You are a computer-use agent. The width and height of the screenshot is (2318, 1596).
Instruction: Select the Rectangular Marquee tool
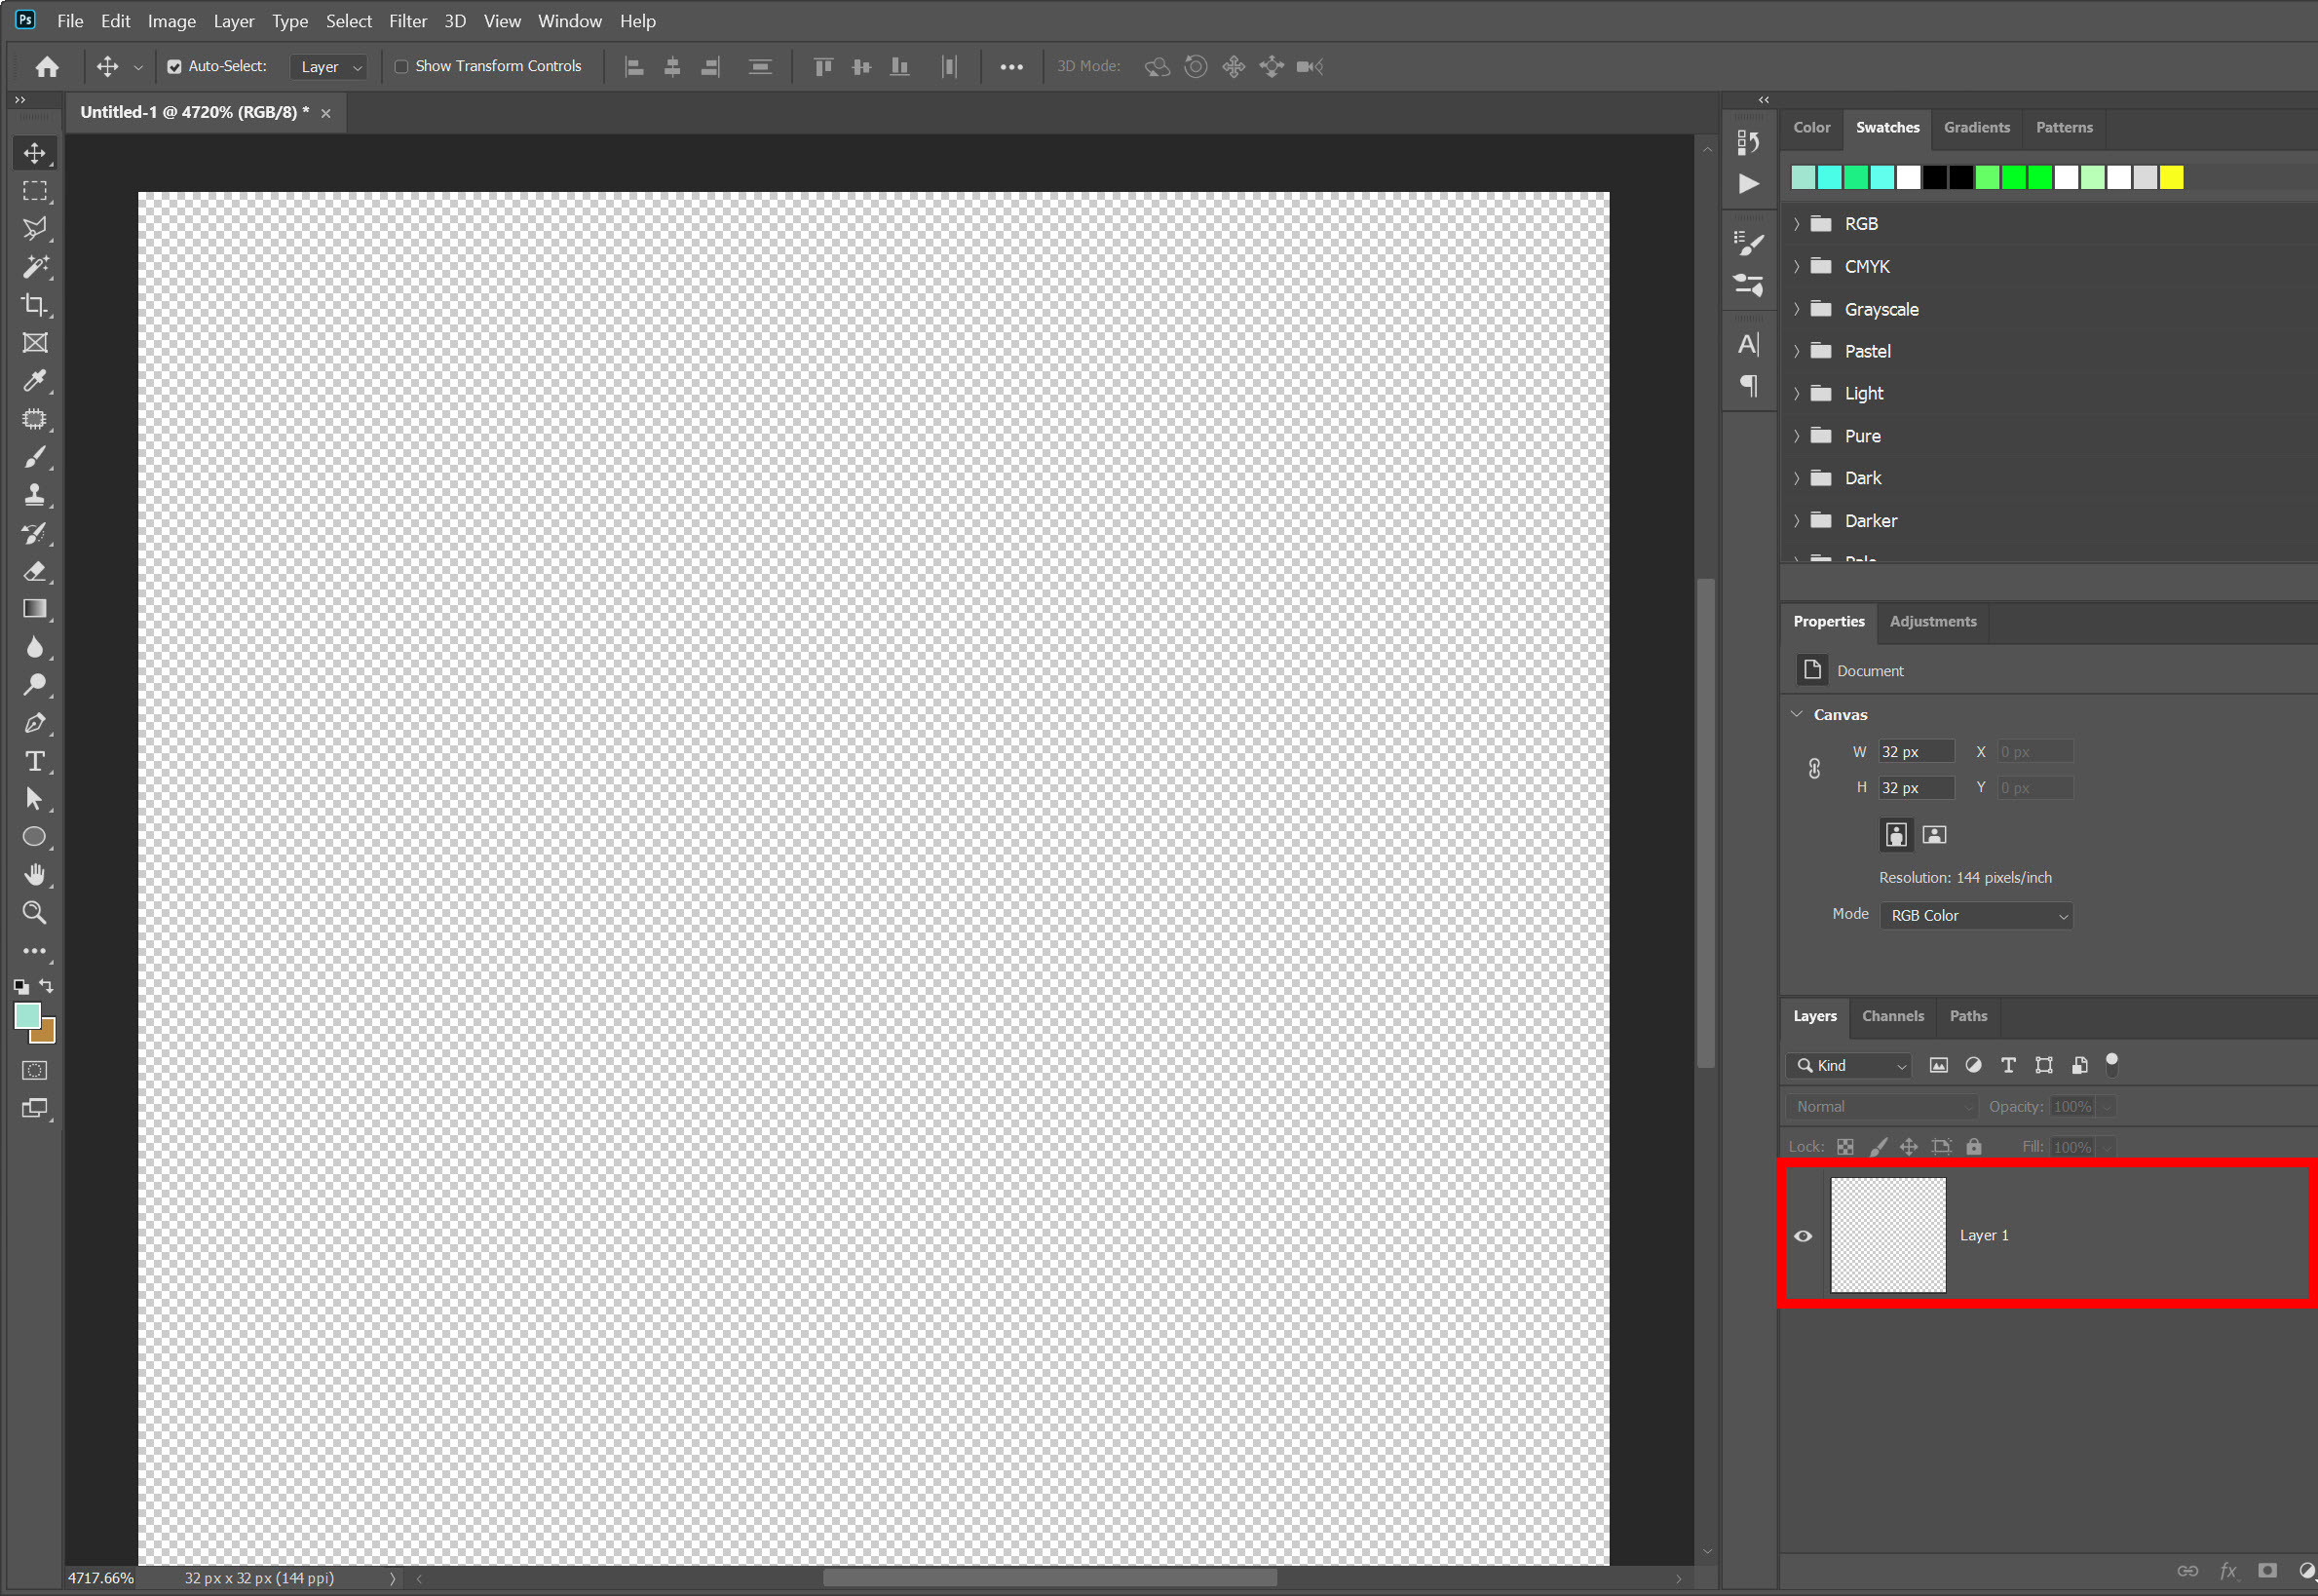pyautogui.click(x=35, y=191)
